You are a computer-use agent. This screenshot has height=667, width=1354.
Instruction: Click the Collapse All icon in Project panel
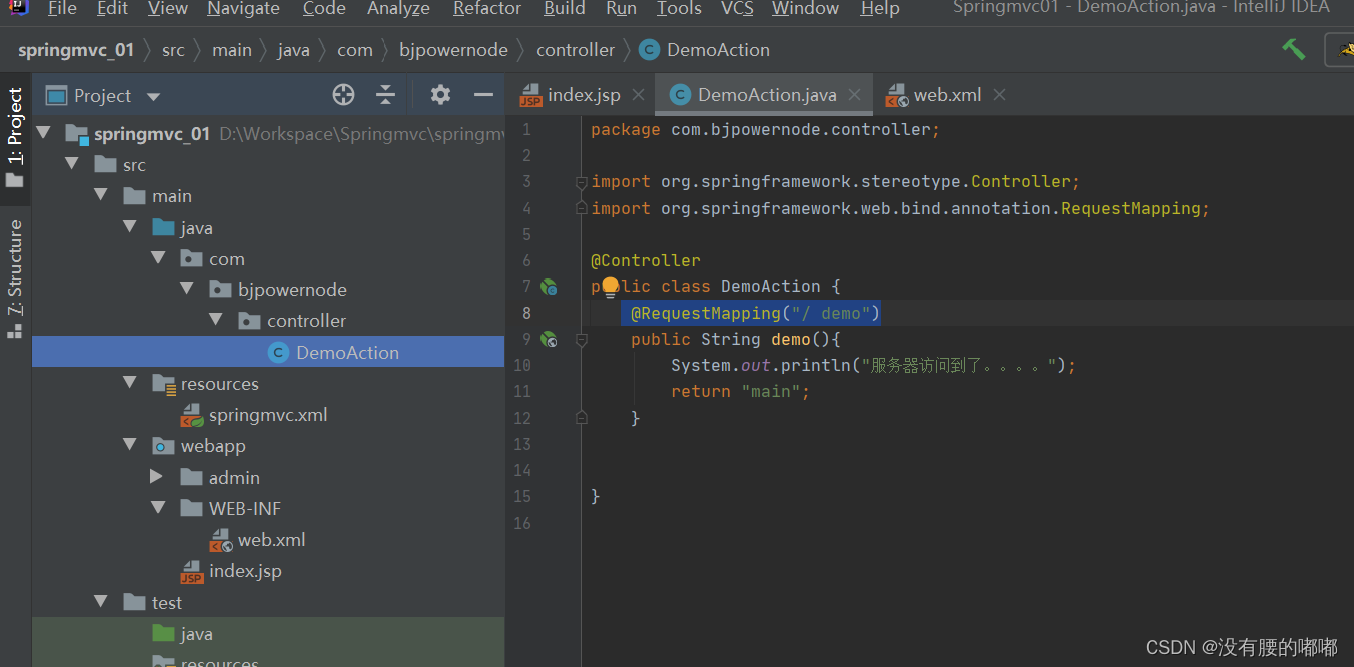point(386,95)
